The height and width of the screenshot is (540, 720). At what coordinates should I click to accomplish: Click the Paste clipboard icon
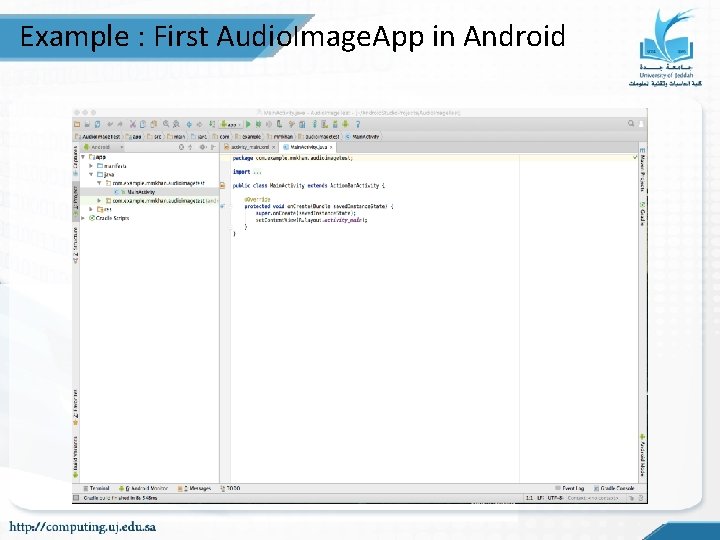click(153, 124)
